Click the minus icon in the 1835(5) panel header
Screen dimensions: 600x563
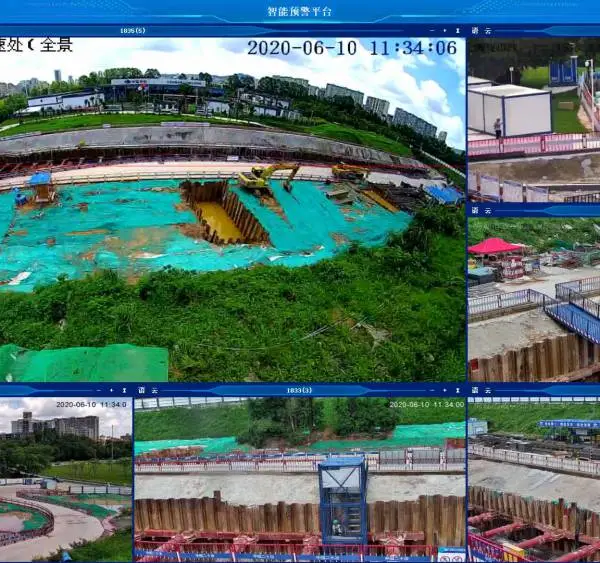pos(432,31)
